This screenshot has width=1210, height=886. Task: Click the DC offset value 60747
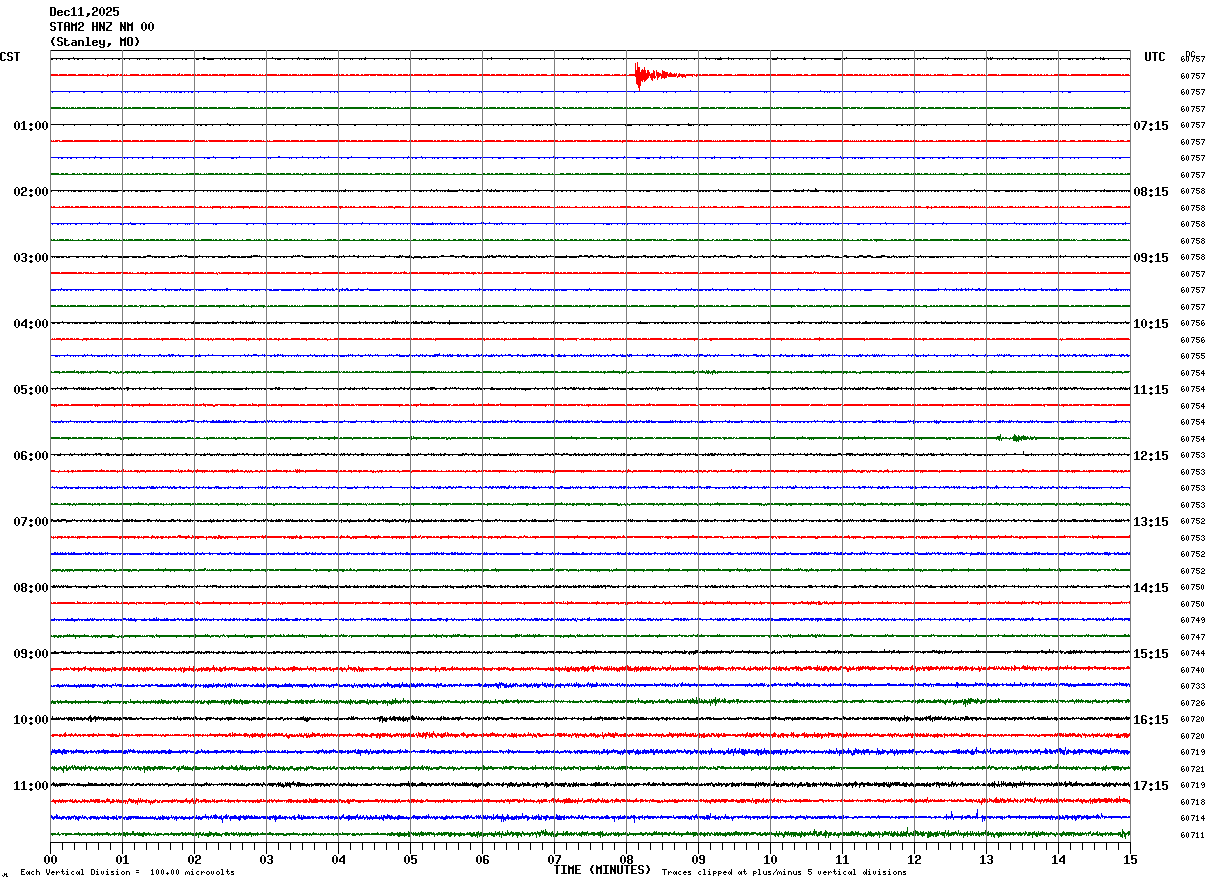[x=1193, y=637]
